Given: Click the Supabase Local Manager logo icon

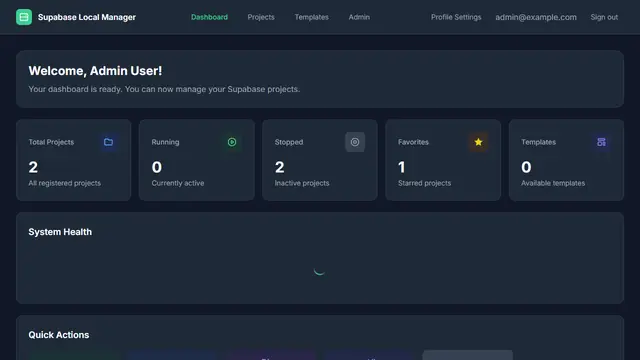Looking at the screenshot, I should [24, 17].
